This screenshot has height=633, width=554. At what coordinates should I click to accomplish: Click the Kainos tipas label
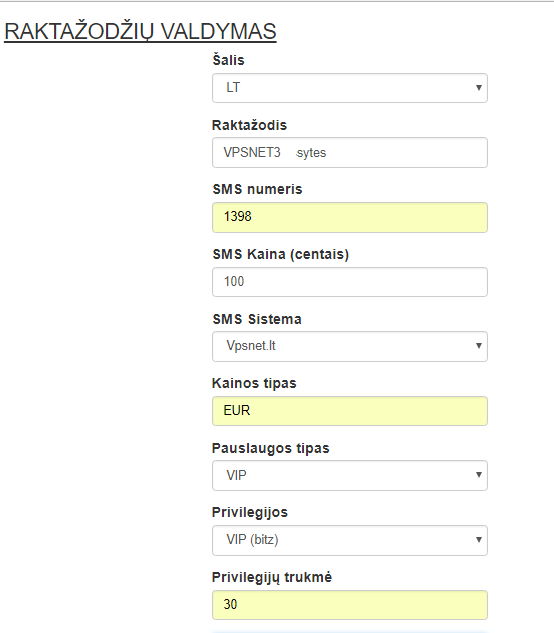[254, 383]
